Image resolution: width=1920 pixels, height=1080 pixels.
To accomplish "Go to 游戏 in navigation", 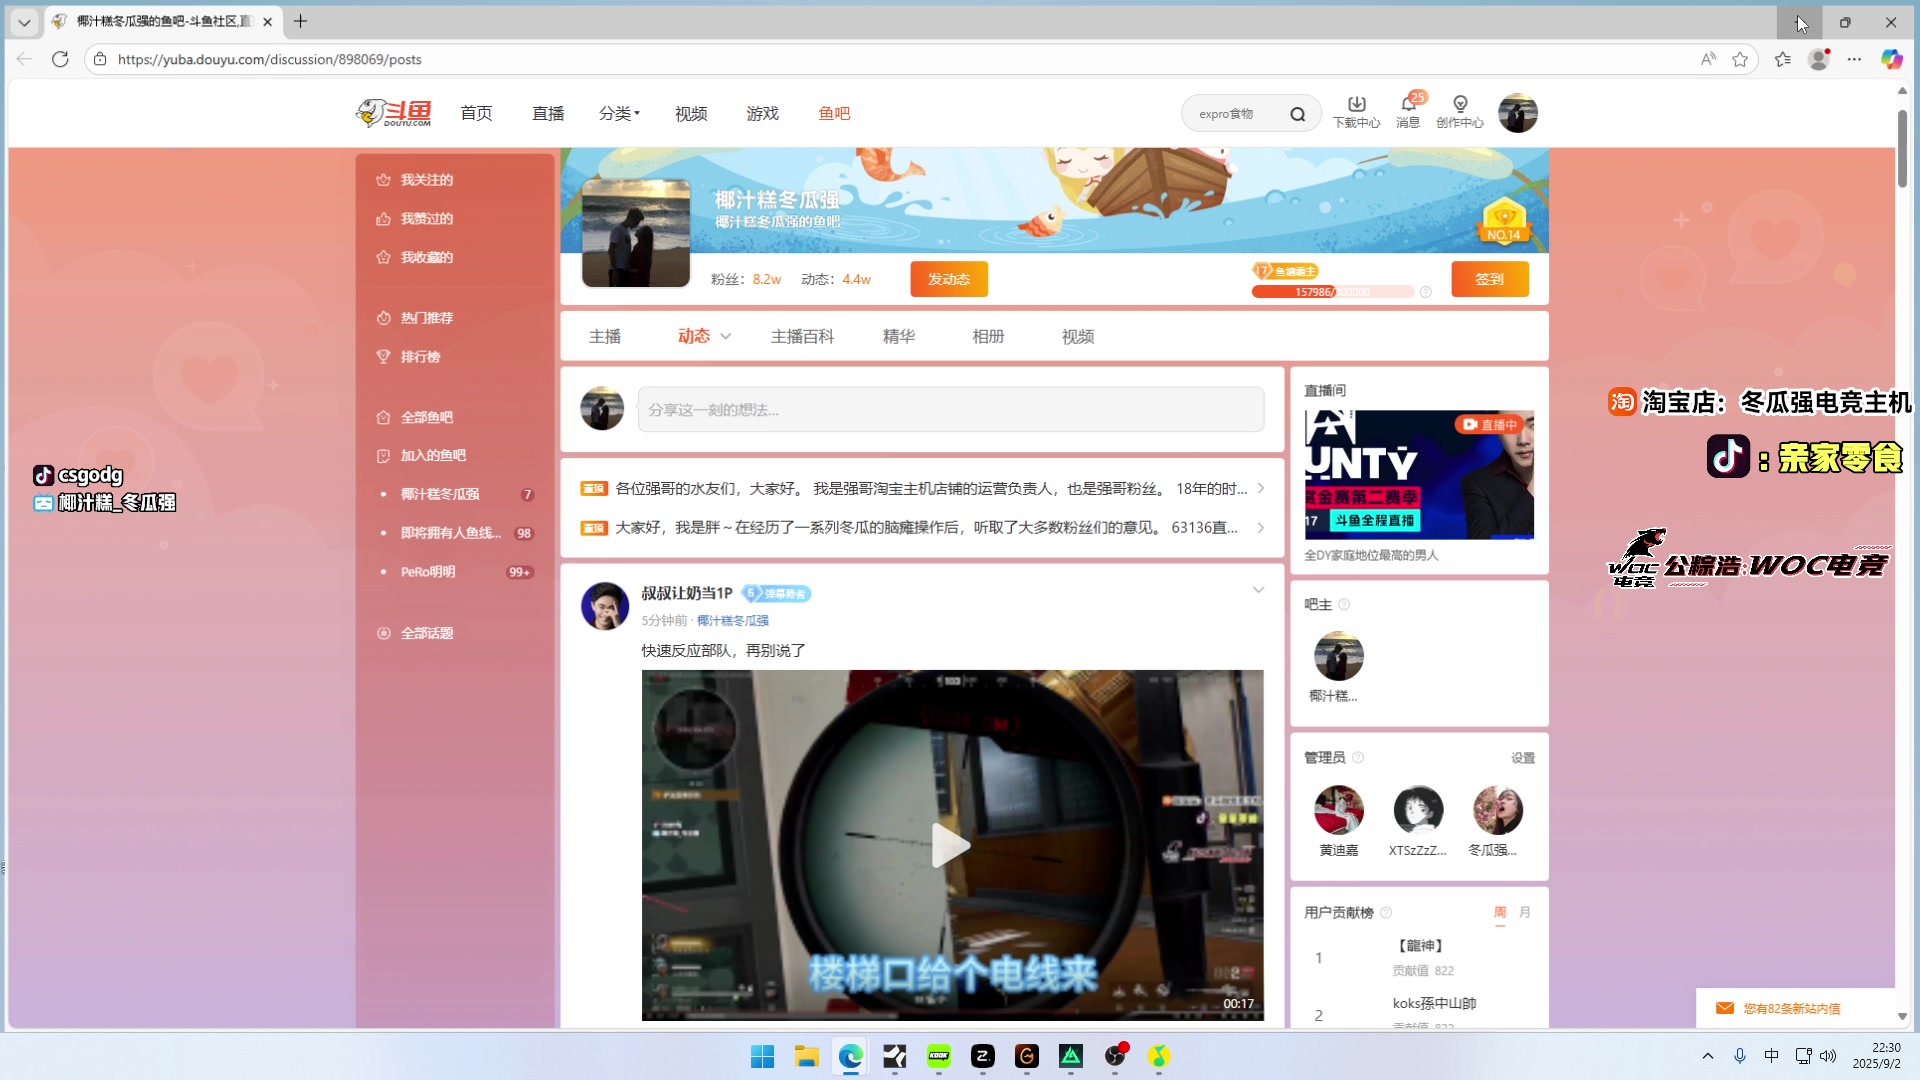I will 762,114.
